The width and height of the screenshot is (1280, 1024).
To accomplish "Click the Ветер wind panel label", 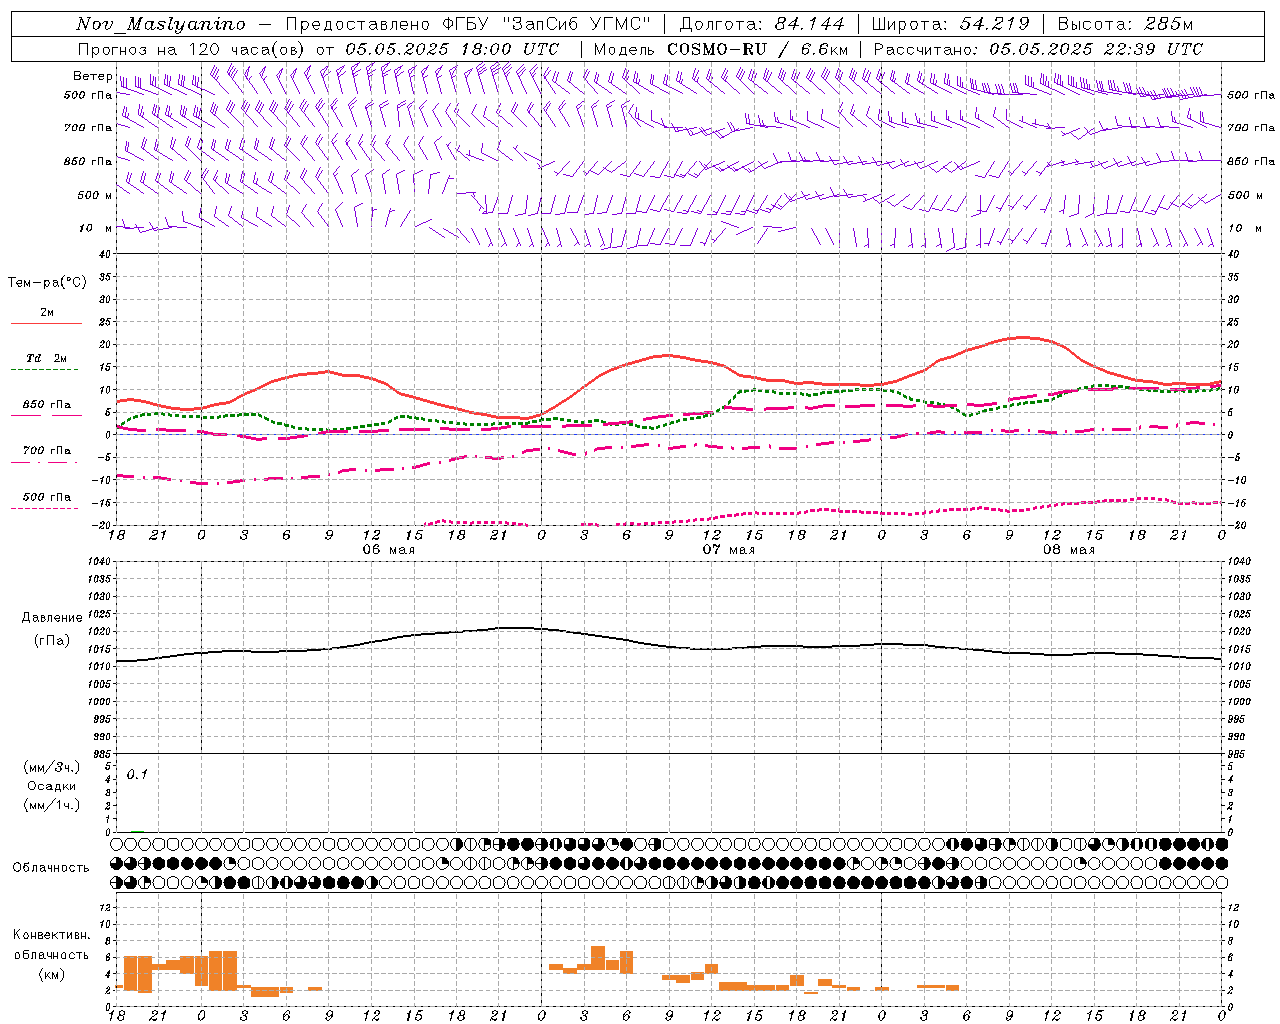I will pos(93,76).
